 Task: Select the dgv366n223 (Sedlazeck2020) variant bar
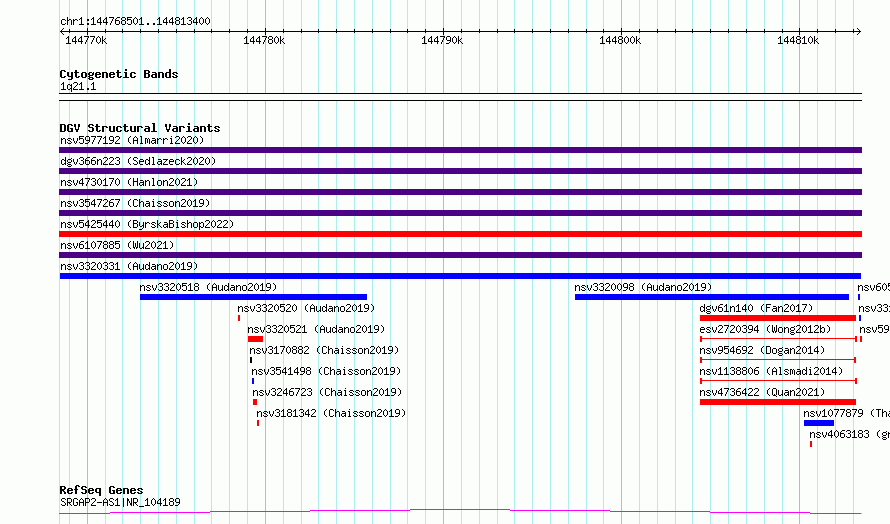(x=460, y=171)
